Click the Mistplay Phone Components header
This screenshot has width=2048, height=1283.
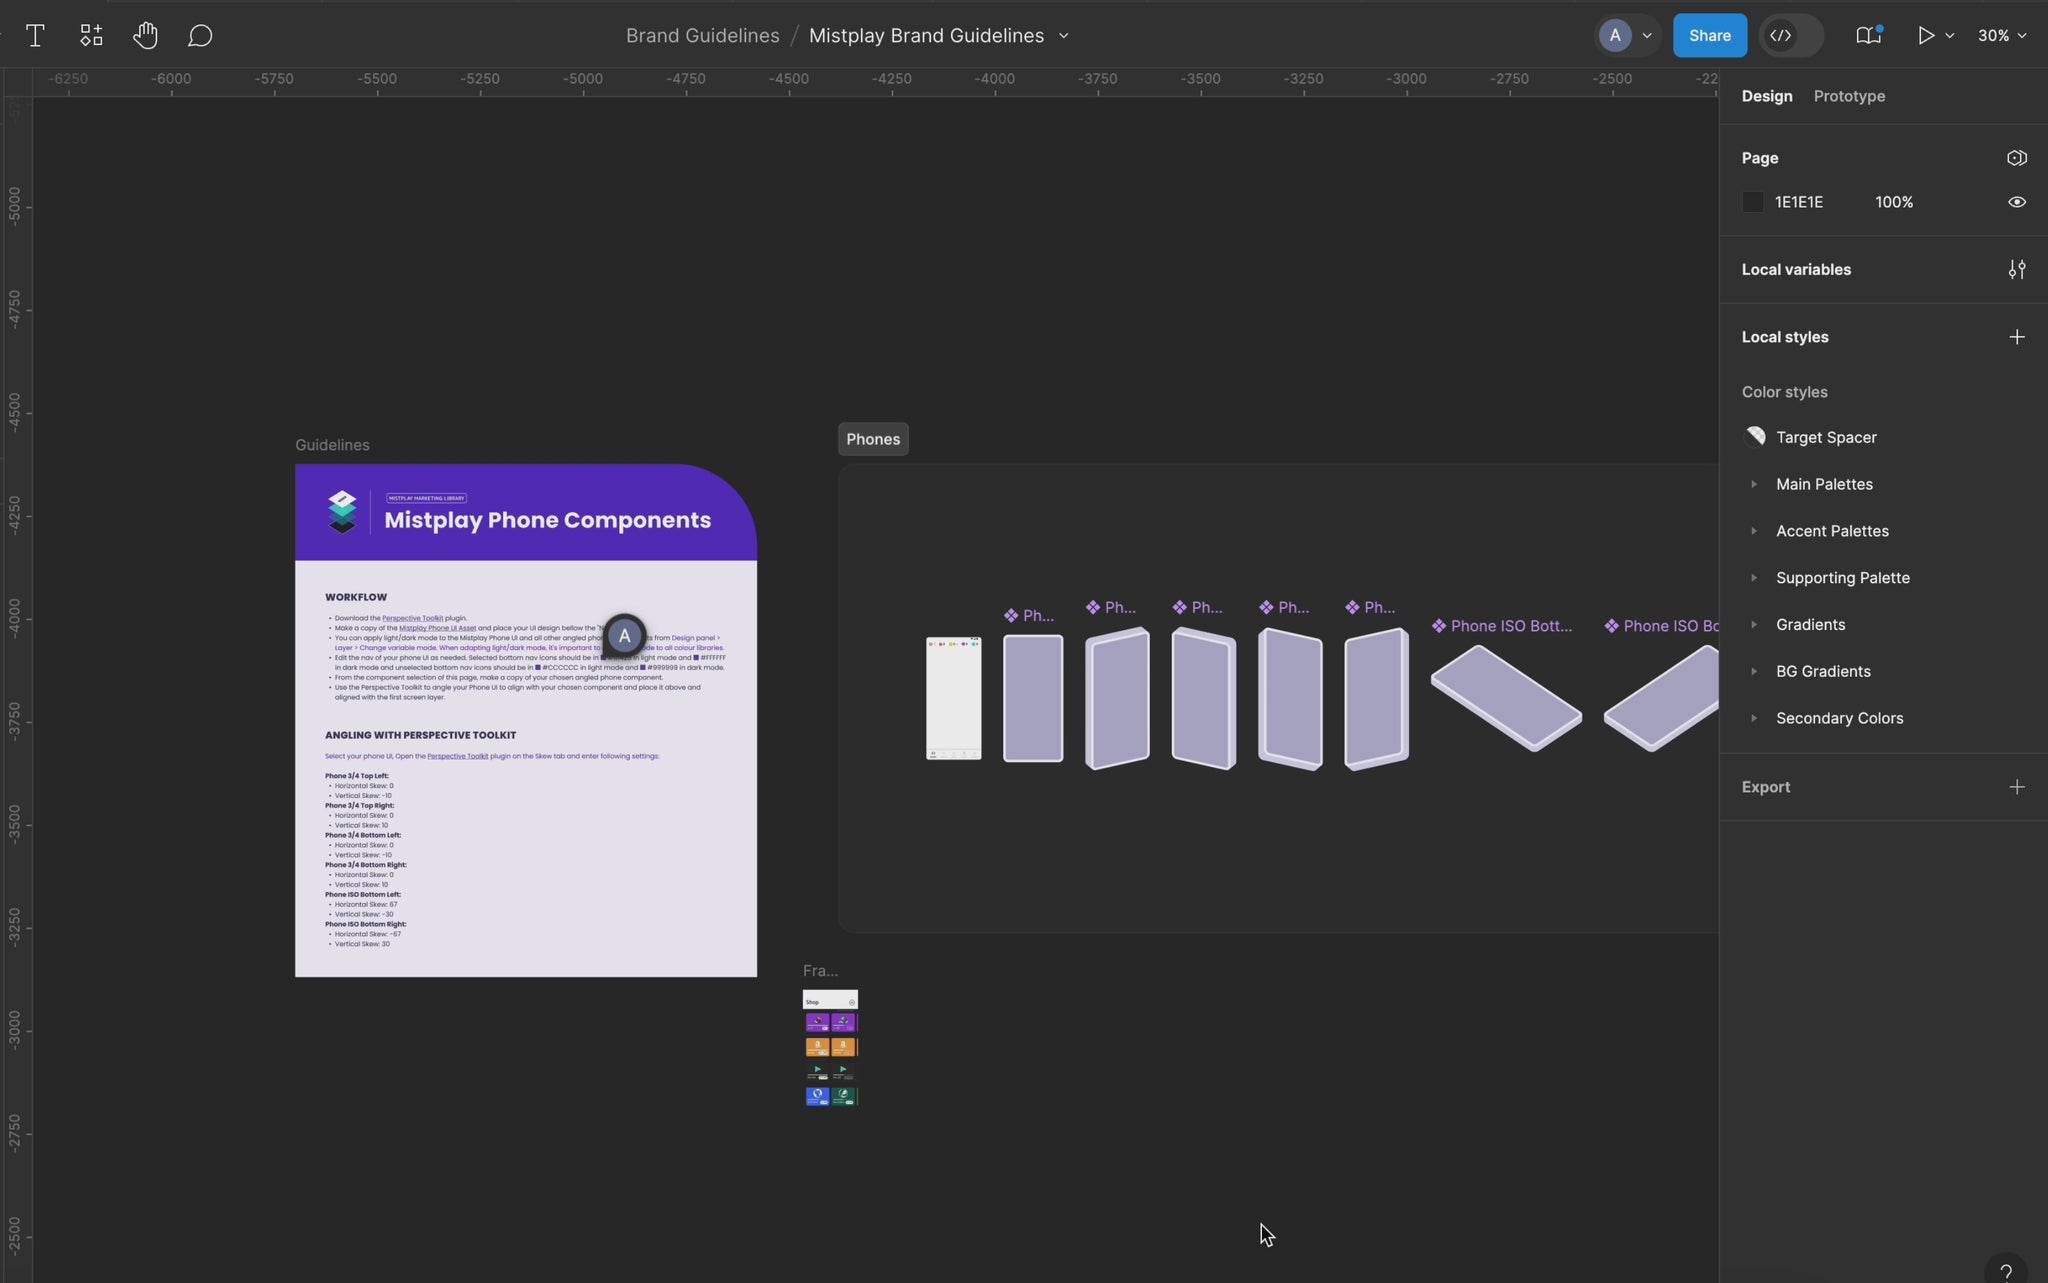point(547,520)
